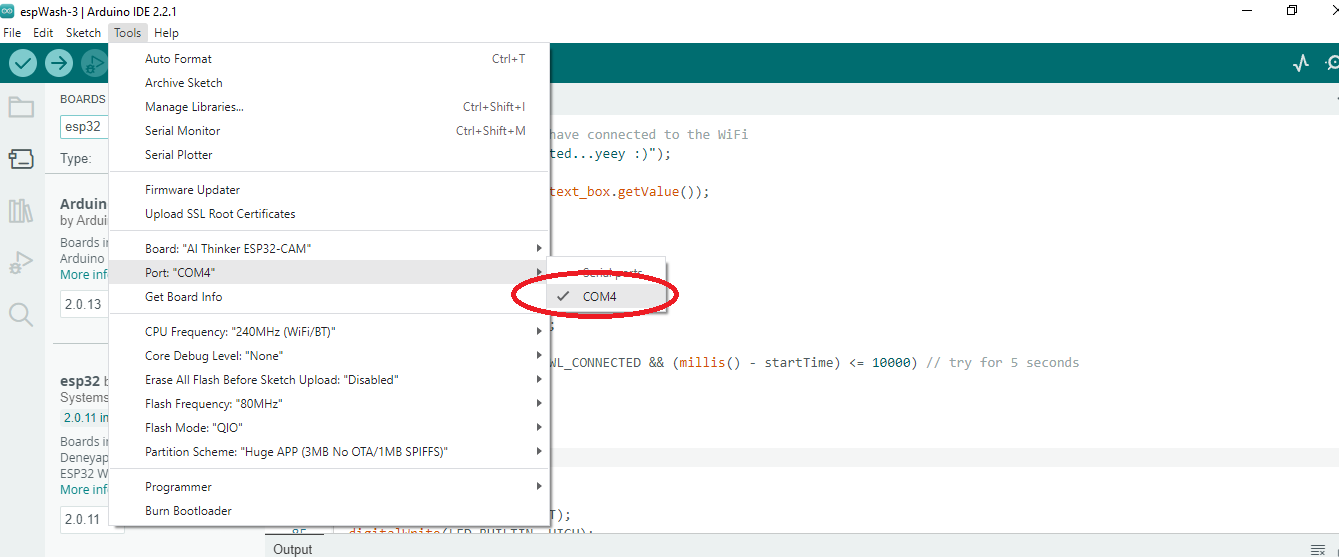The image size is (1339, 557).
Task: Click the esp32 boards search field
Action: click(x=84, y=127)
